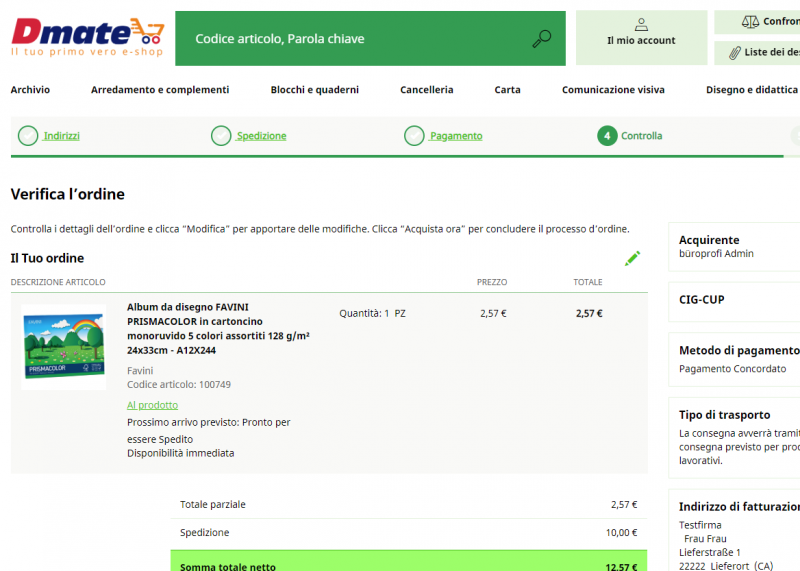
Task: Click the step 4 Controlla circle
Action: point(607,136)
